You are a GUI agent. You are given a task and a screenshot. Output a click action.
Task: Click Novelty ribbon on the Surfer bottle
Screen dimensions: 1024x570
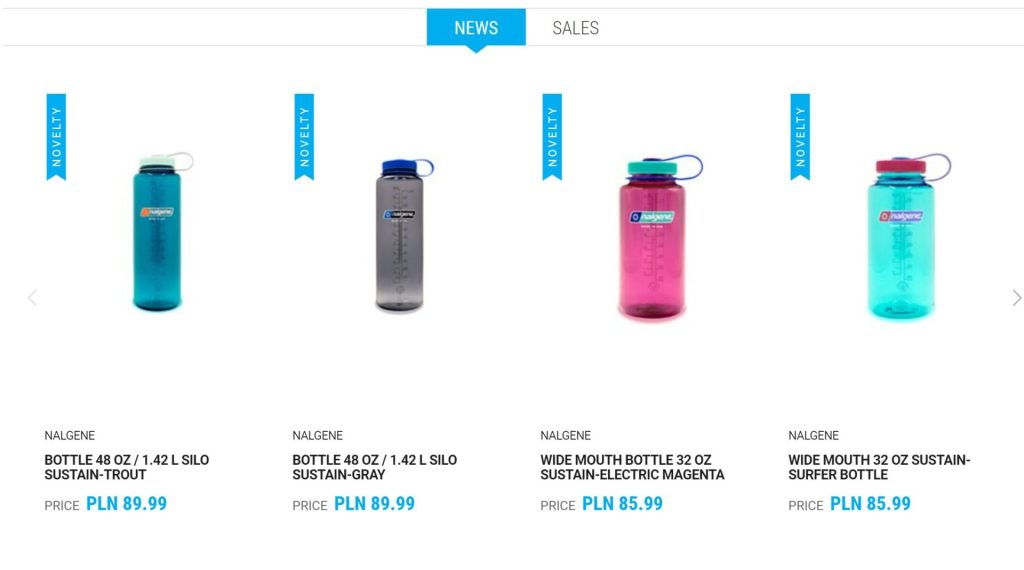[x=800, y=136]
